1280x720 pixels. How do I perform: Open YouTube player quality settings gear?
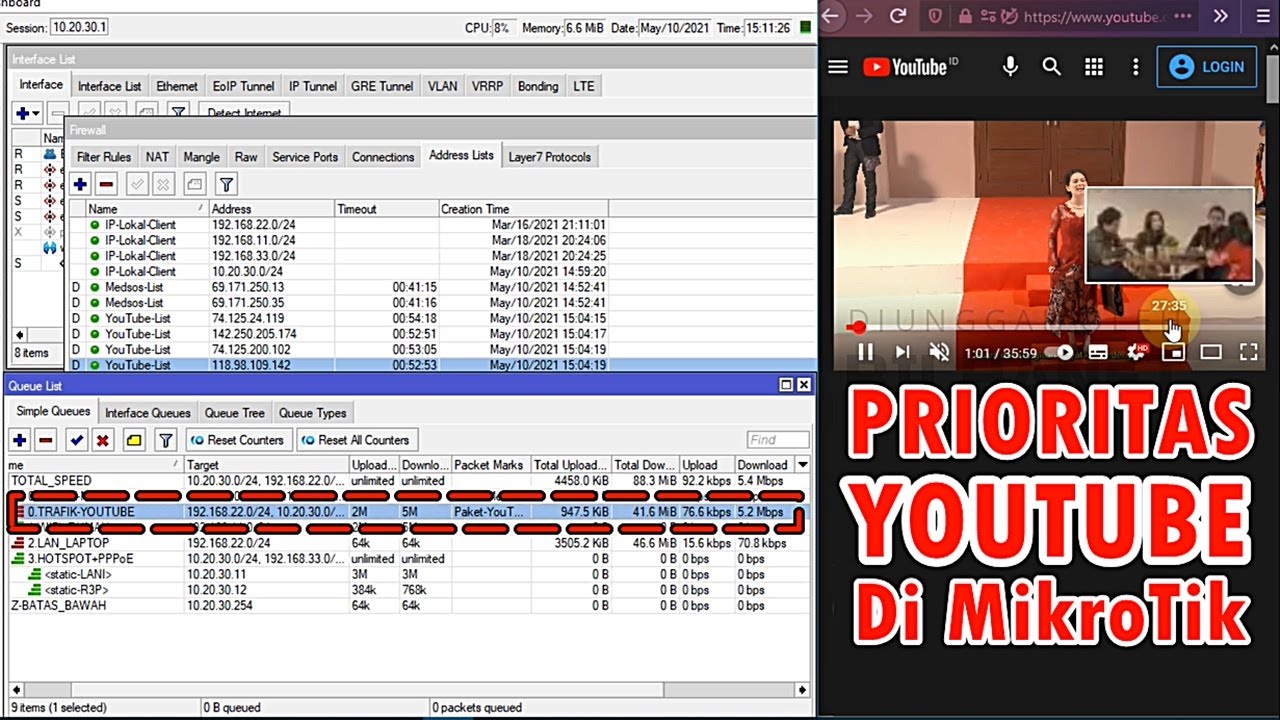click(1136, 352)
